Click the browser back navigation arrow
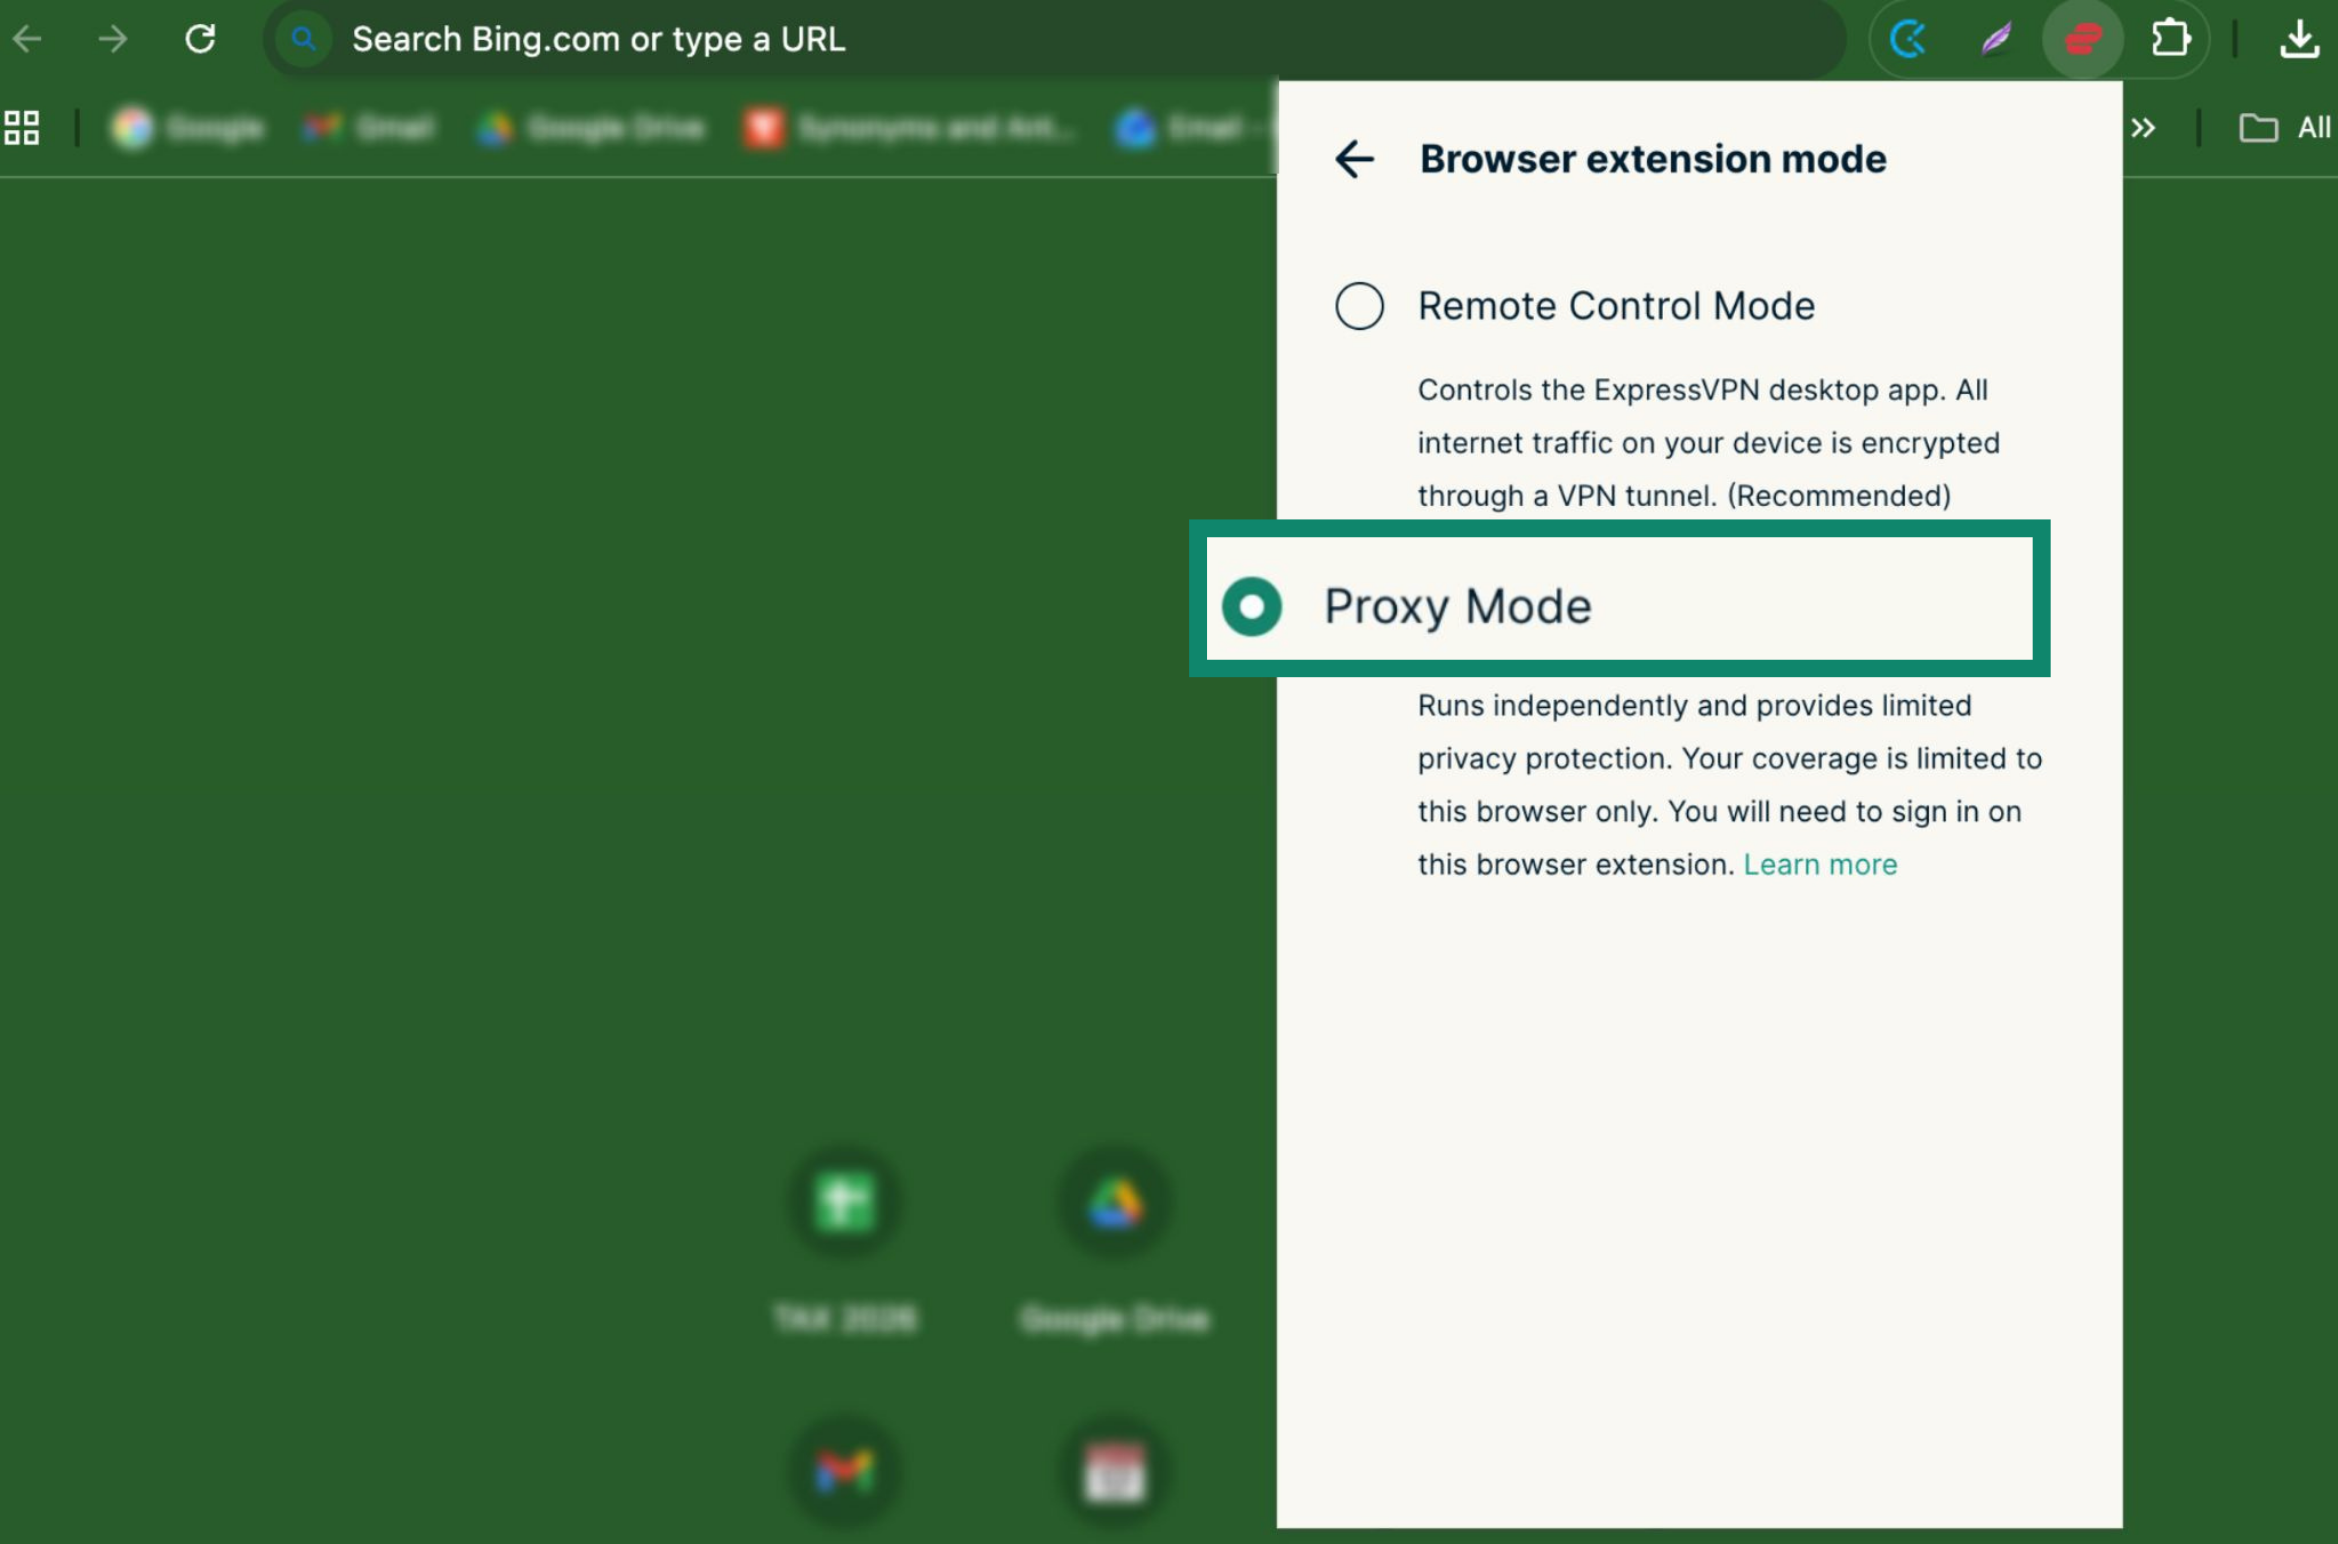The width and height of the screenshot is (2338, 1544). tap(28, 40)
